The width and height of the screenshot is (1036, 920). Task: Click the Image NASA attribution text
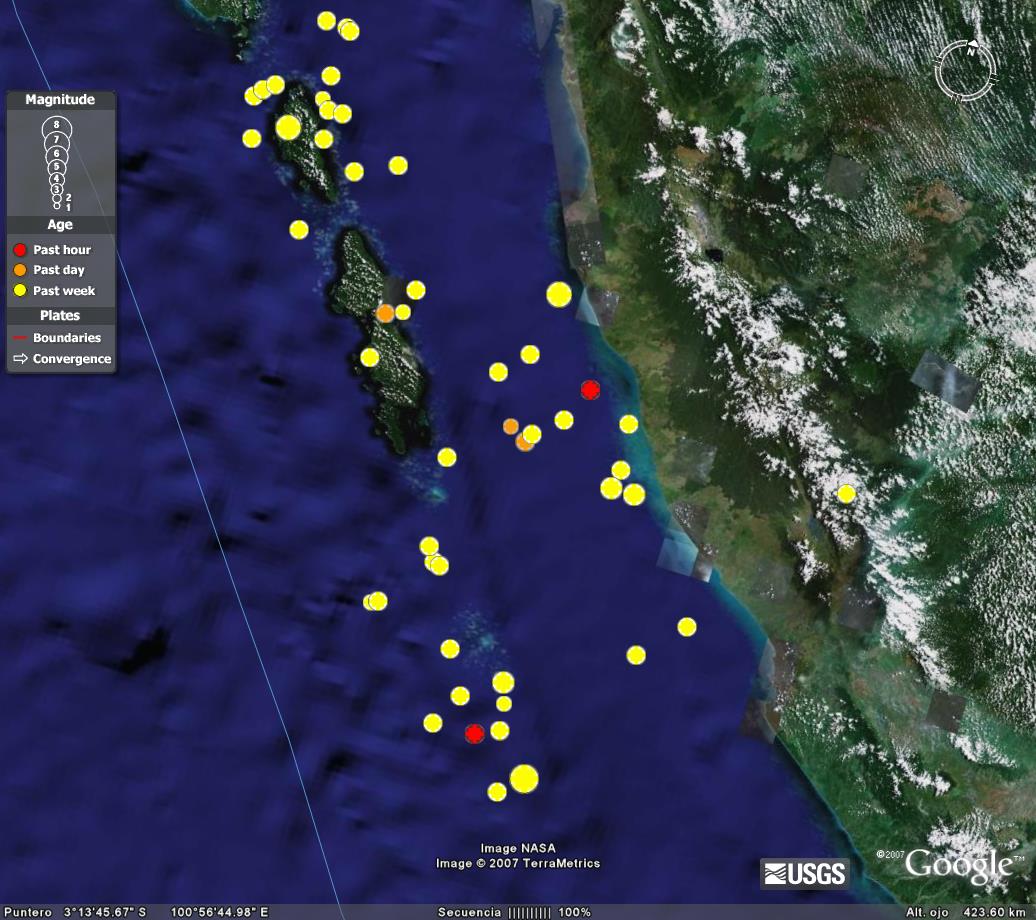[517, 848]
